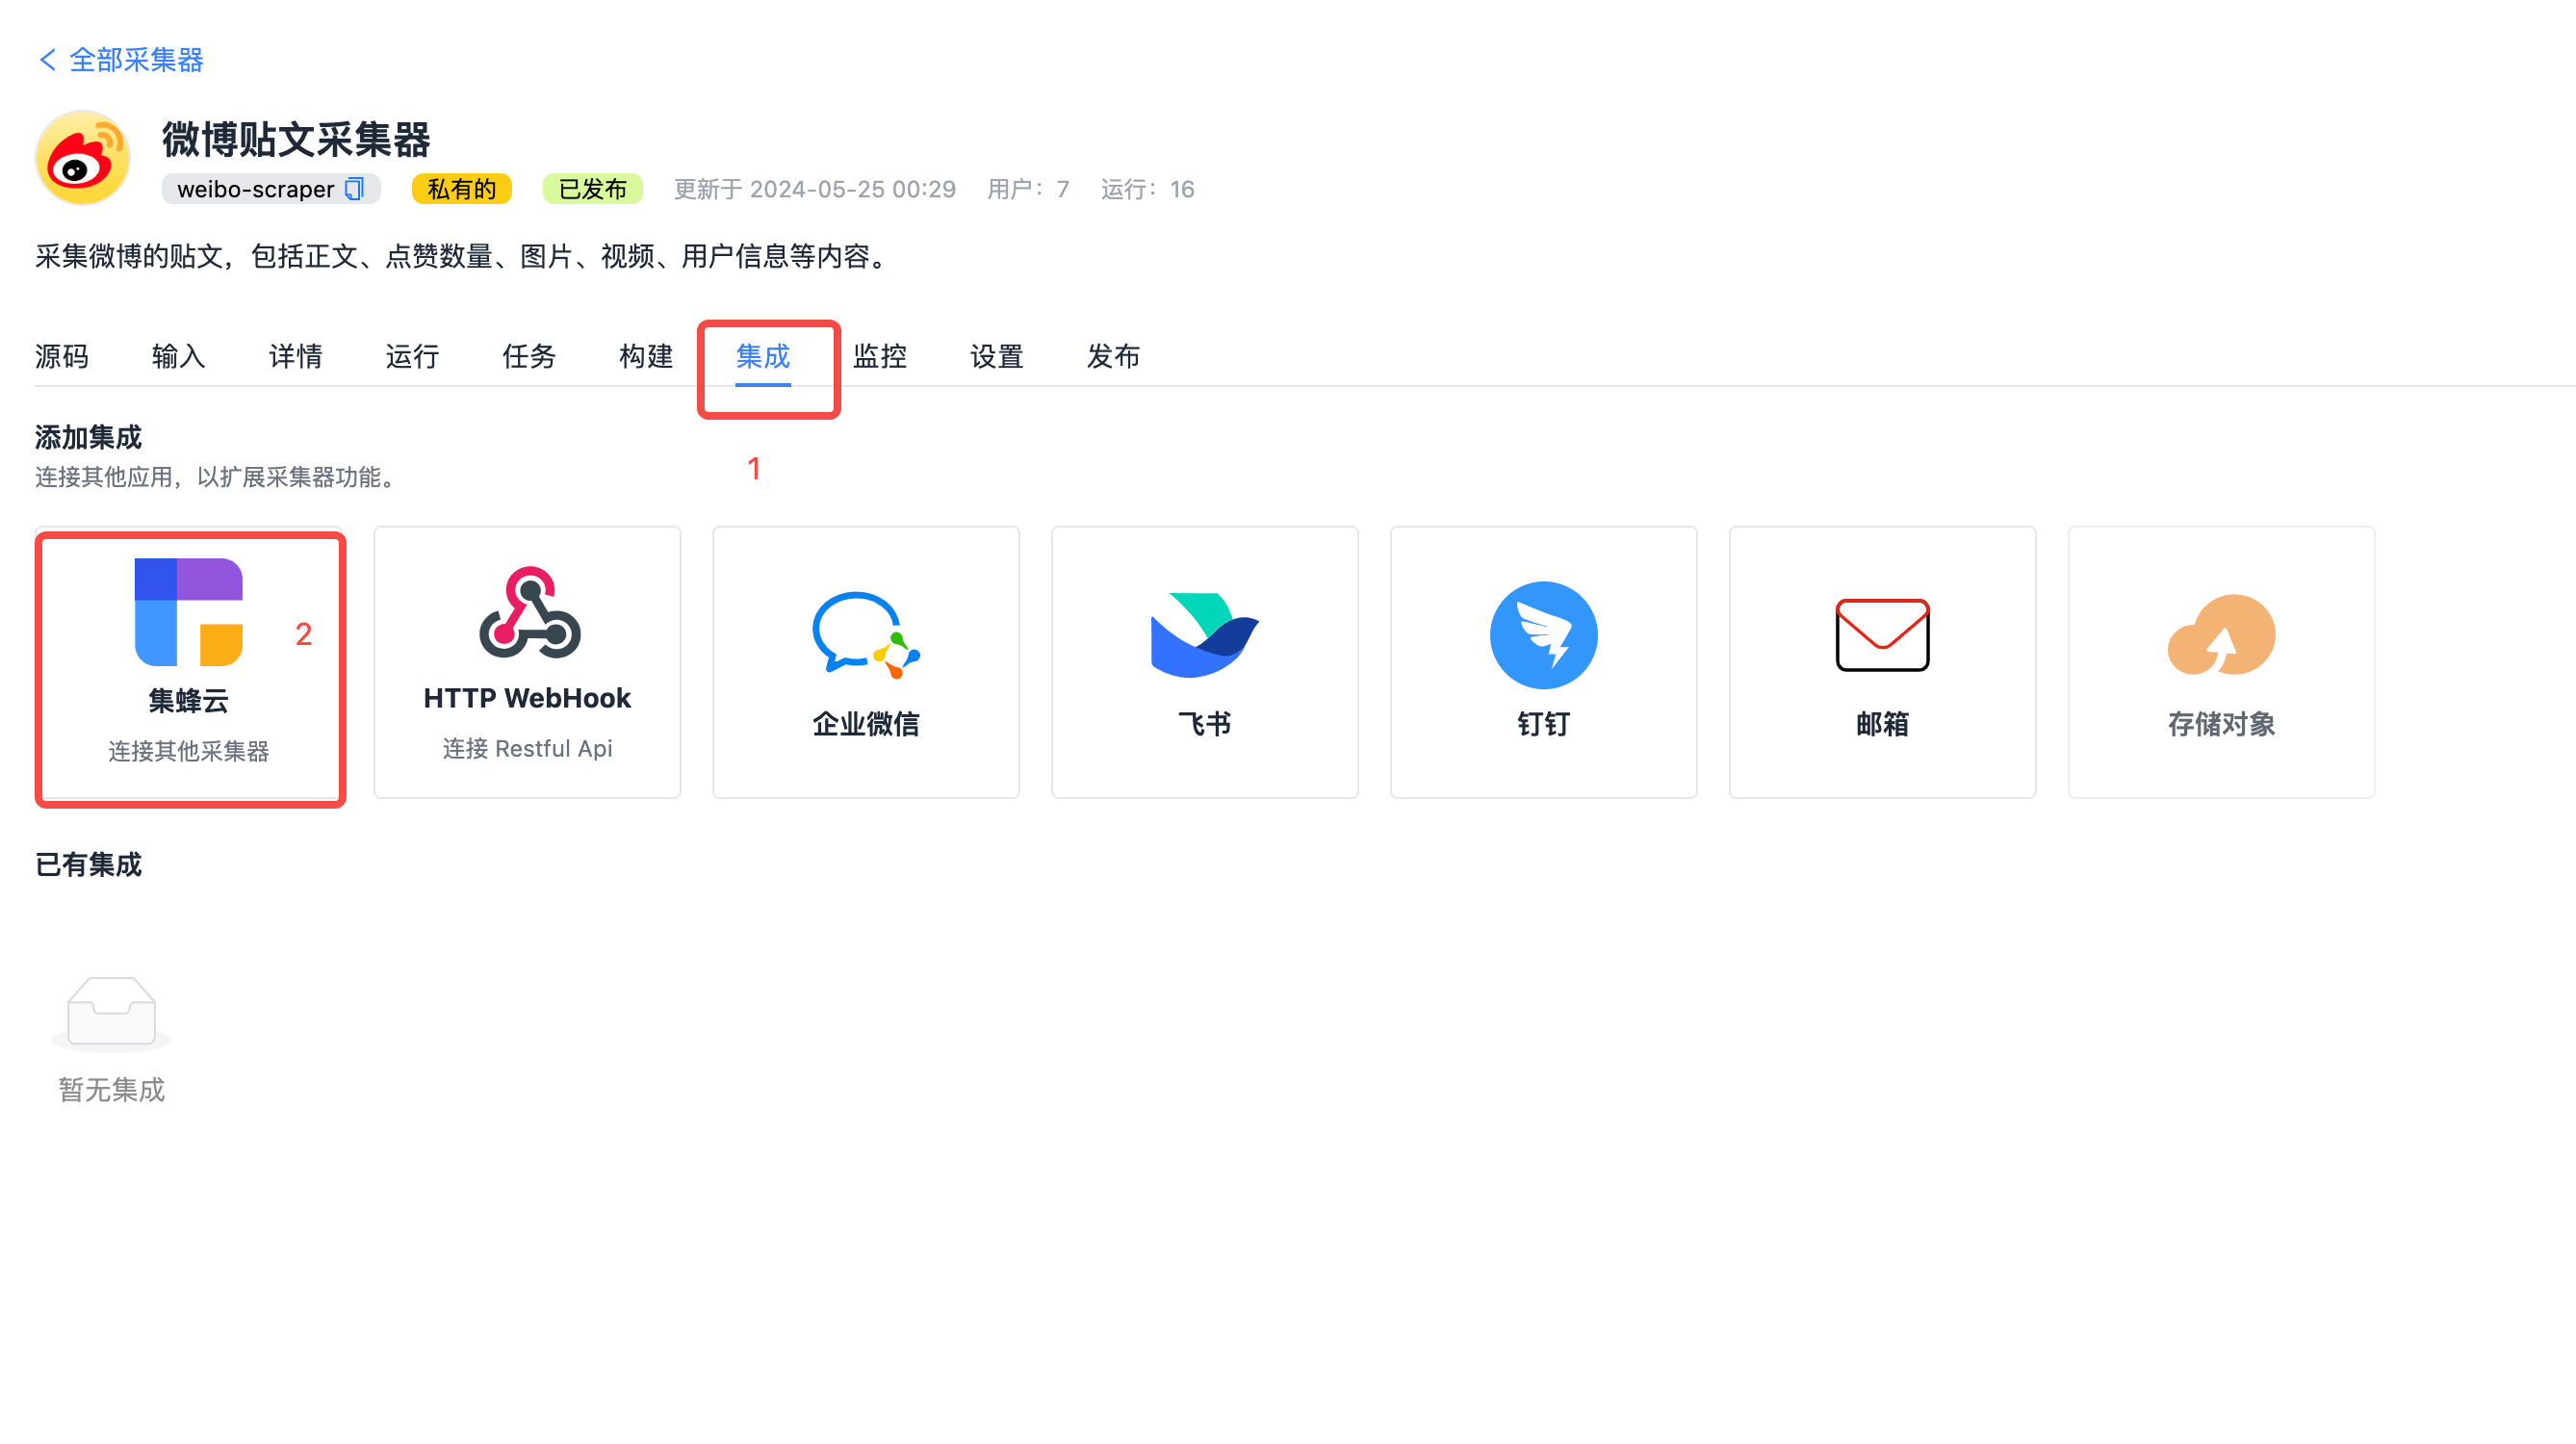Select the 存储对象 label
The height and width of the screenshot is (1444, 2576).
point(2222,724)
